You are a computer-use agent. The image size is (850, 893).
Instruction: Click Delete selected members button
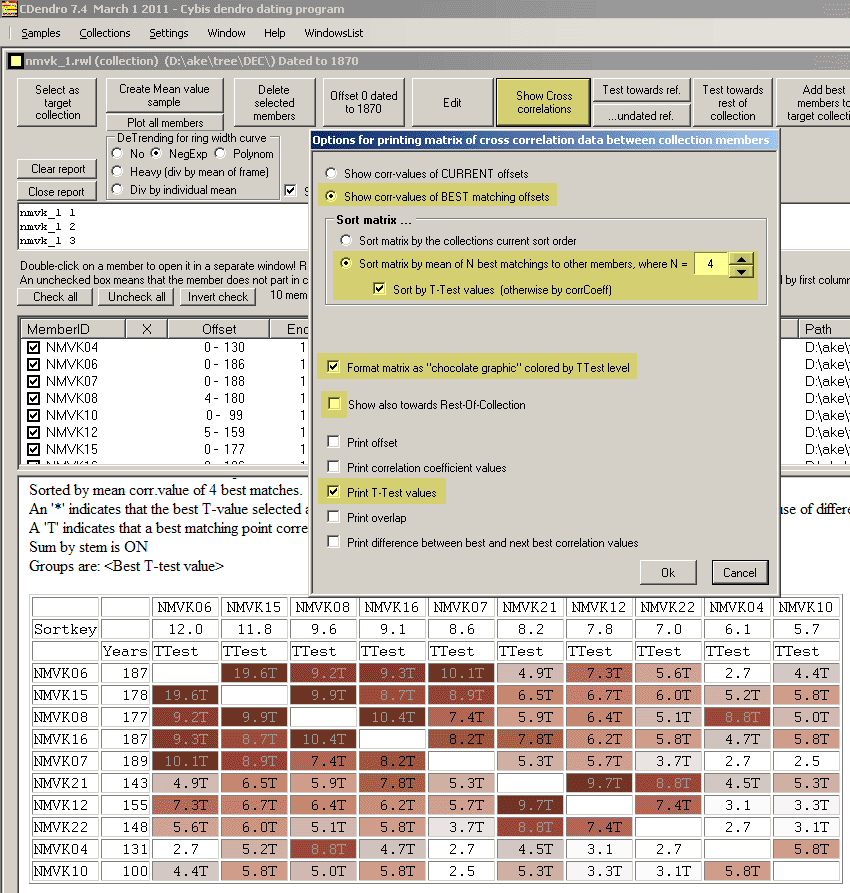pyautogui.click(x=274, y=103)
